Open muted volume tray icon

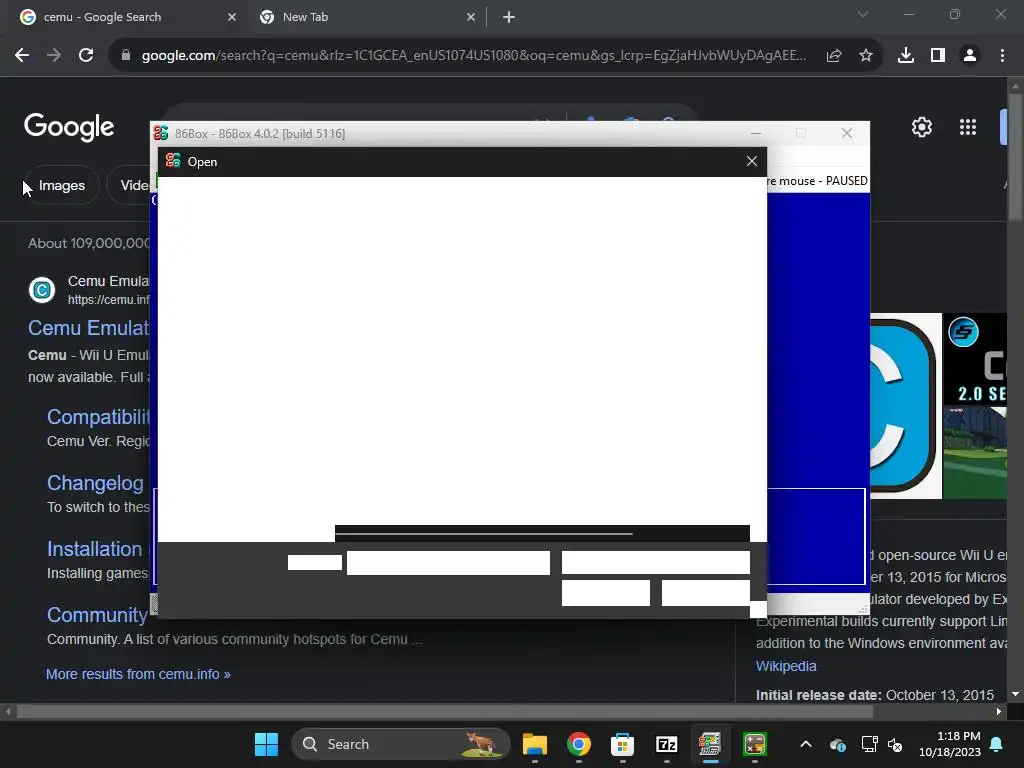(x=895, y=744)
